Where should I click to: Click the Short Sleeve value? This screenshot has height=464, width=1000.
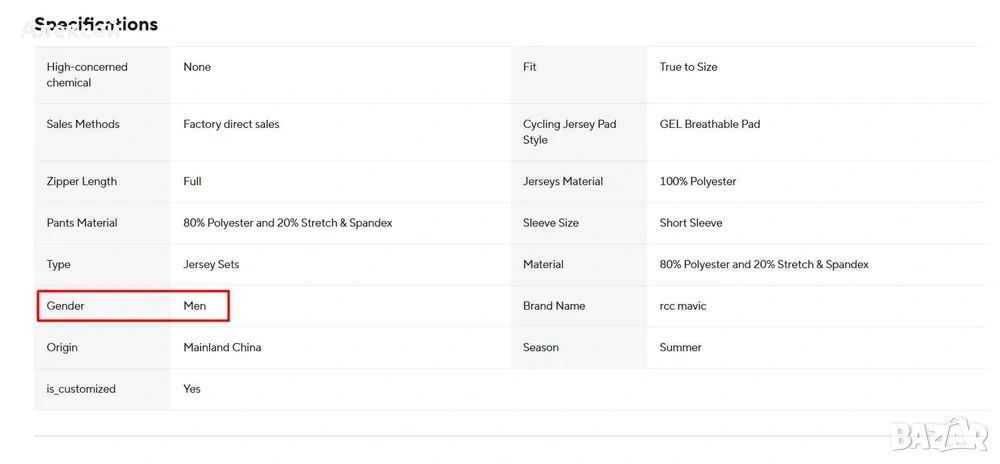coord(691,223)
